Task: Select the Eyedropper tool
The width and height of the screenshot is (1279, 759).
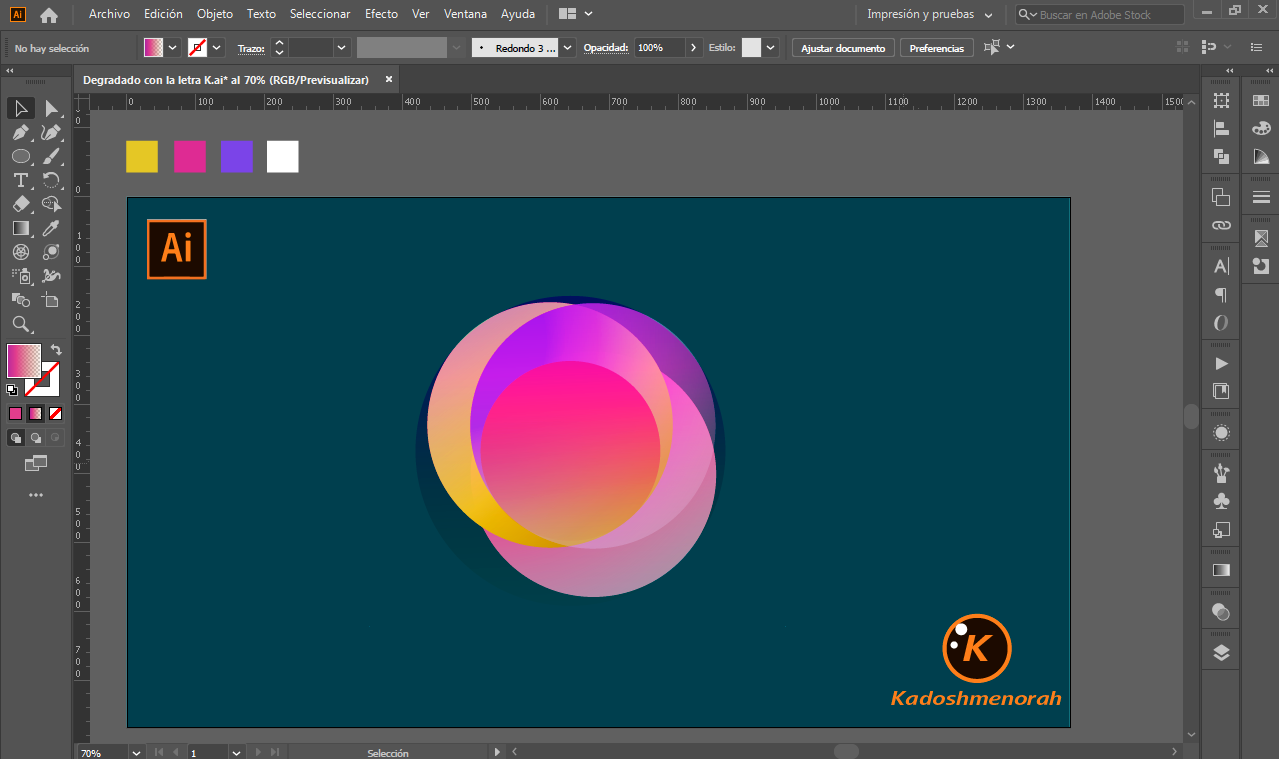Action: coord(51,228)
